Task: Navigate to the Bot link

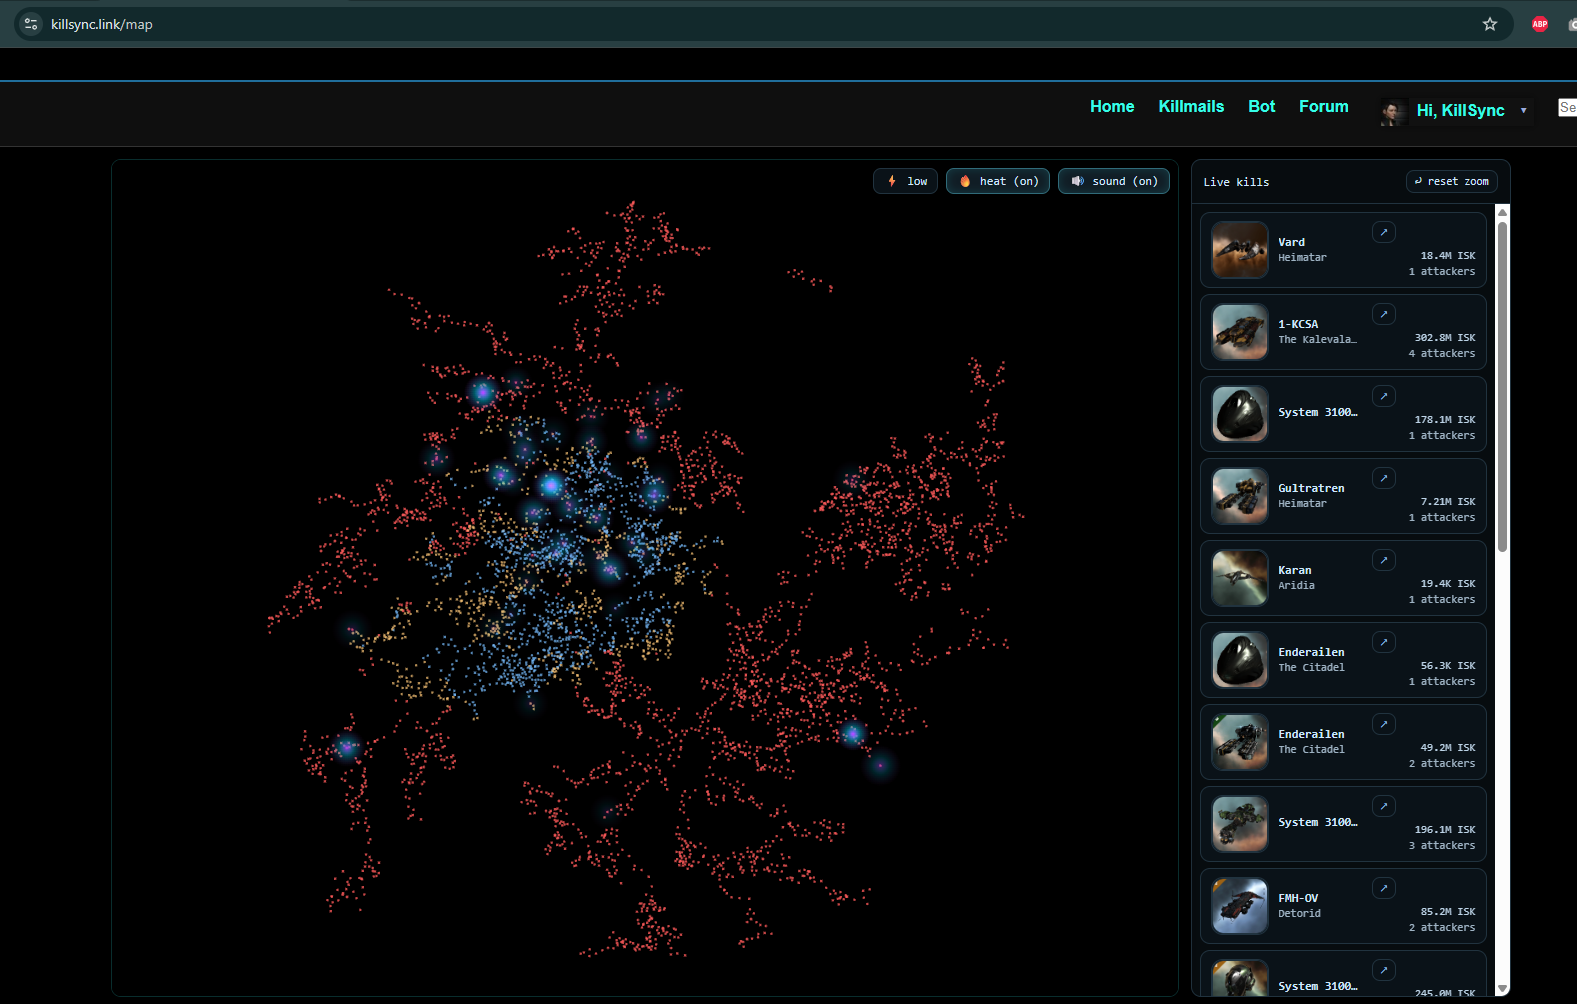Action: 1261,106
